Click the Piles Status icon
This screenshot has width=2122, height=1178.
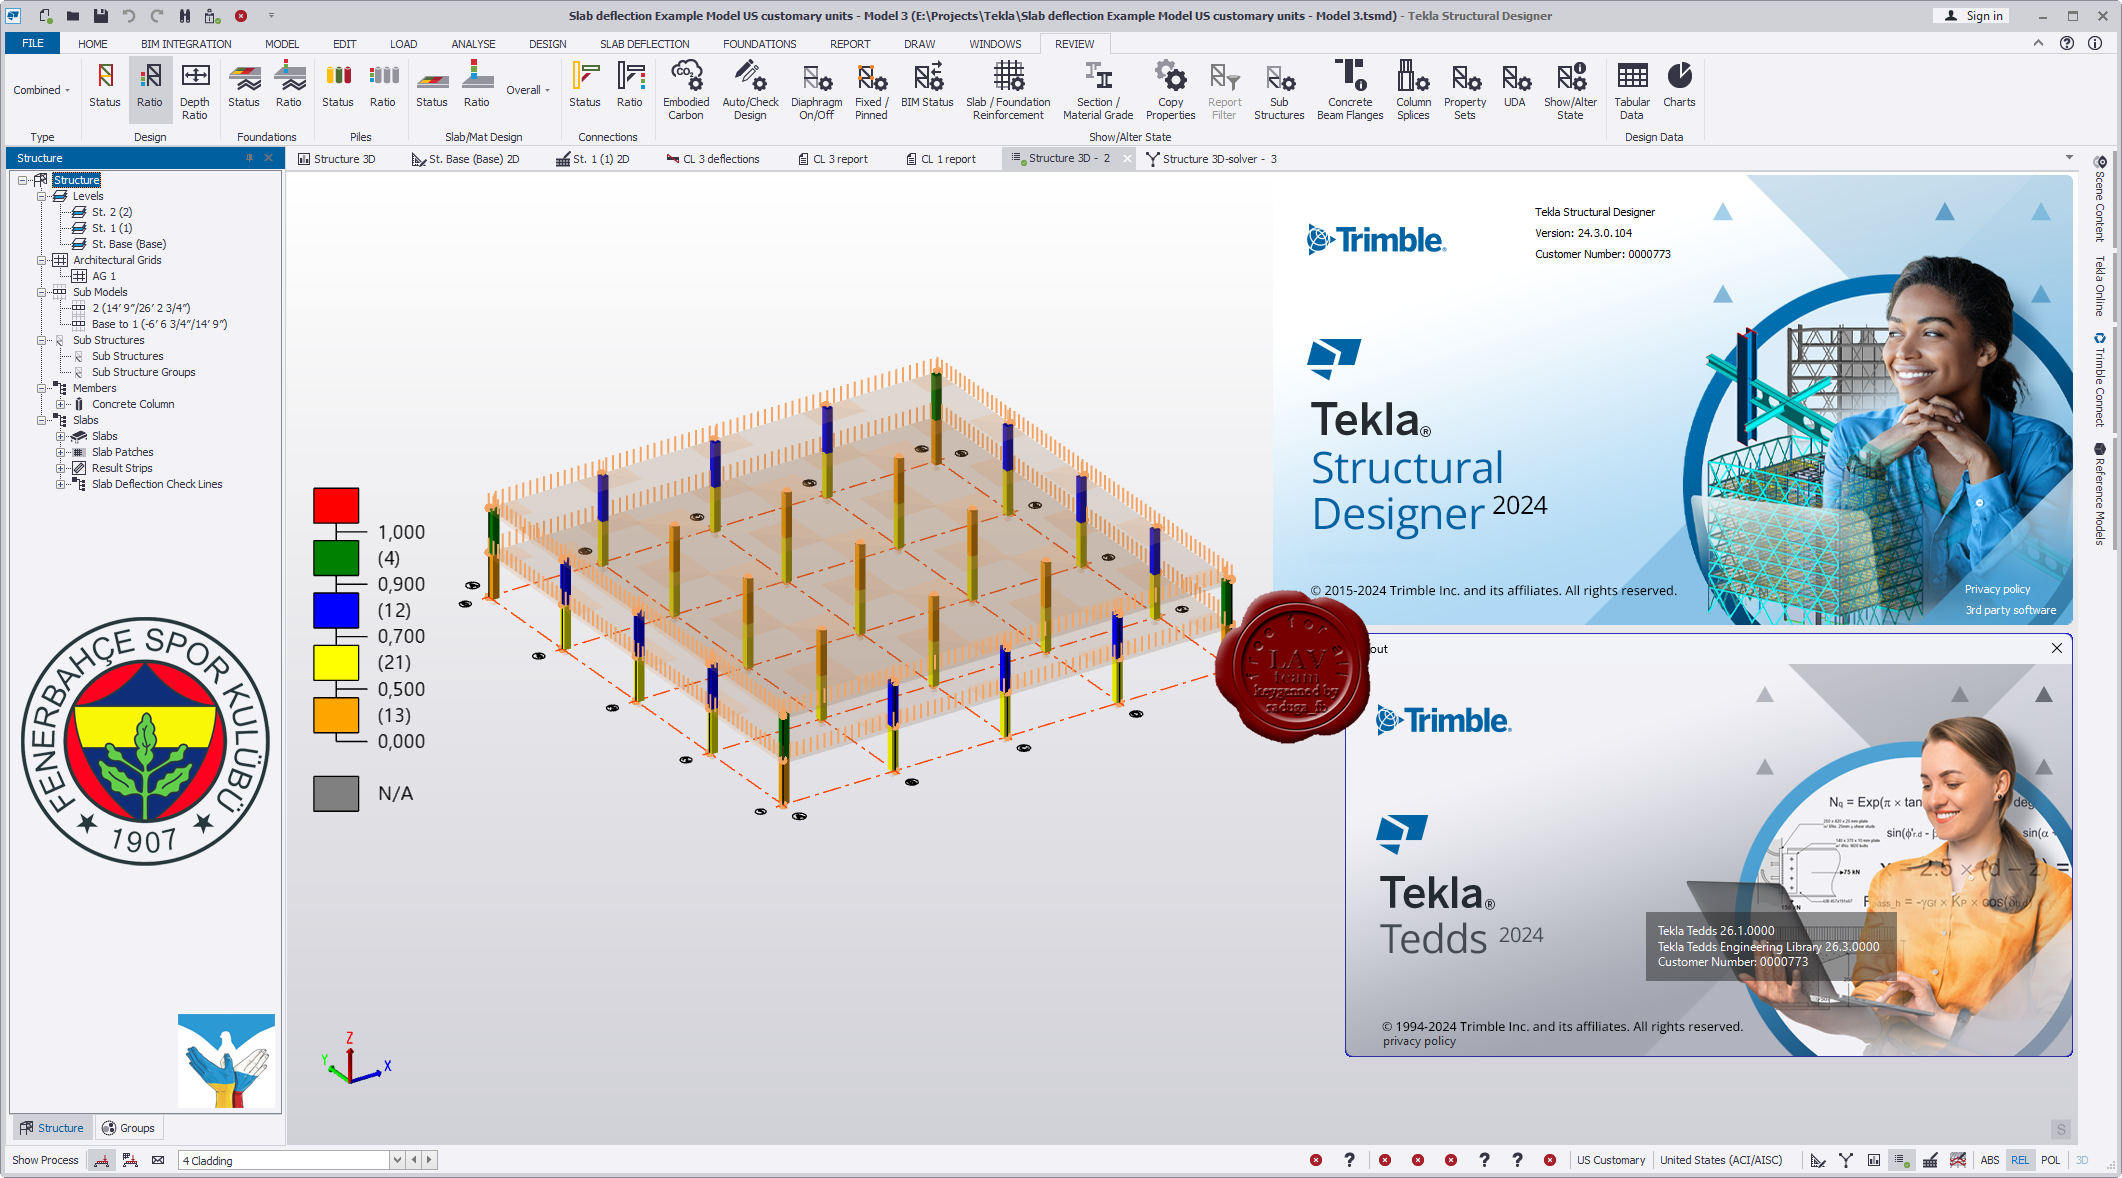point(338,85)
